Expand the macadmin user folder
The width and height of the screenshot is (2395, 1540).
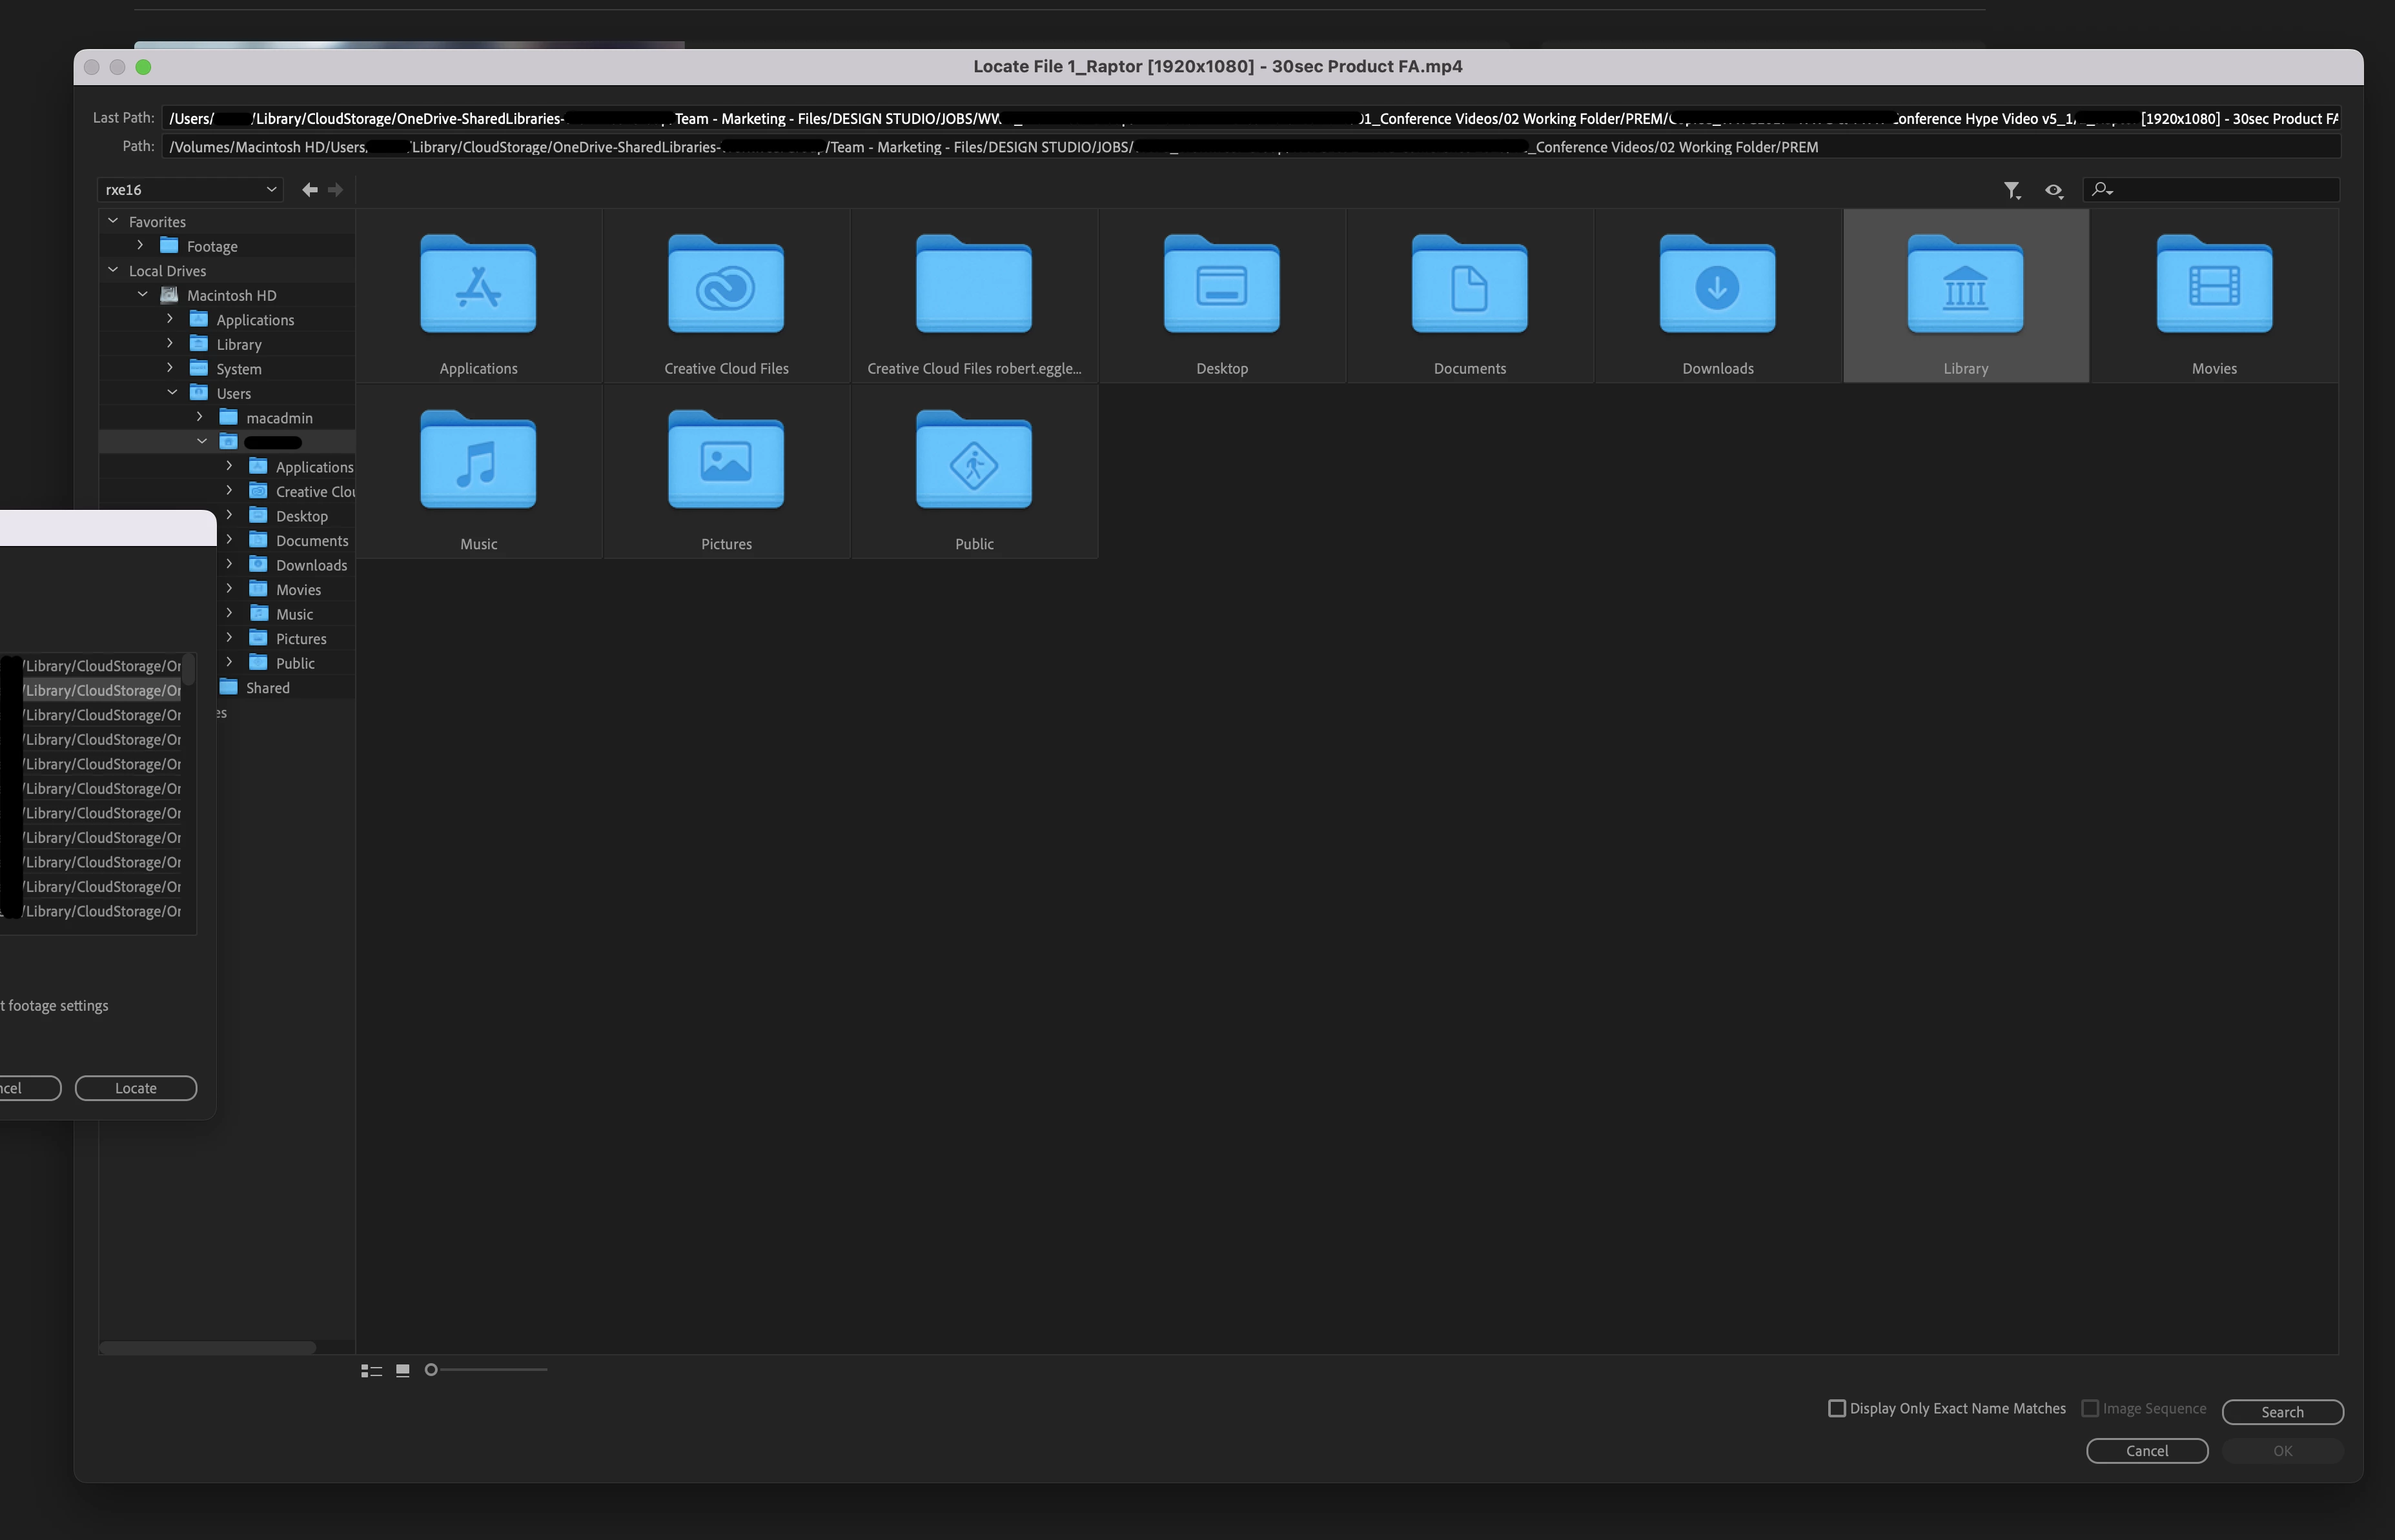(199, 417)
